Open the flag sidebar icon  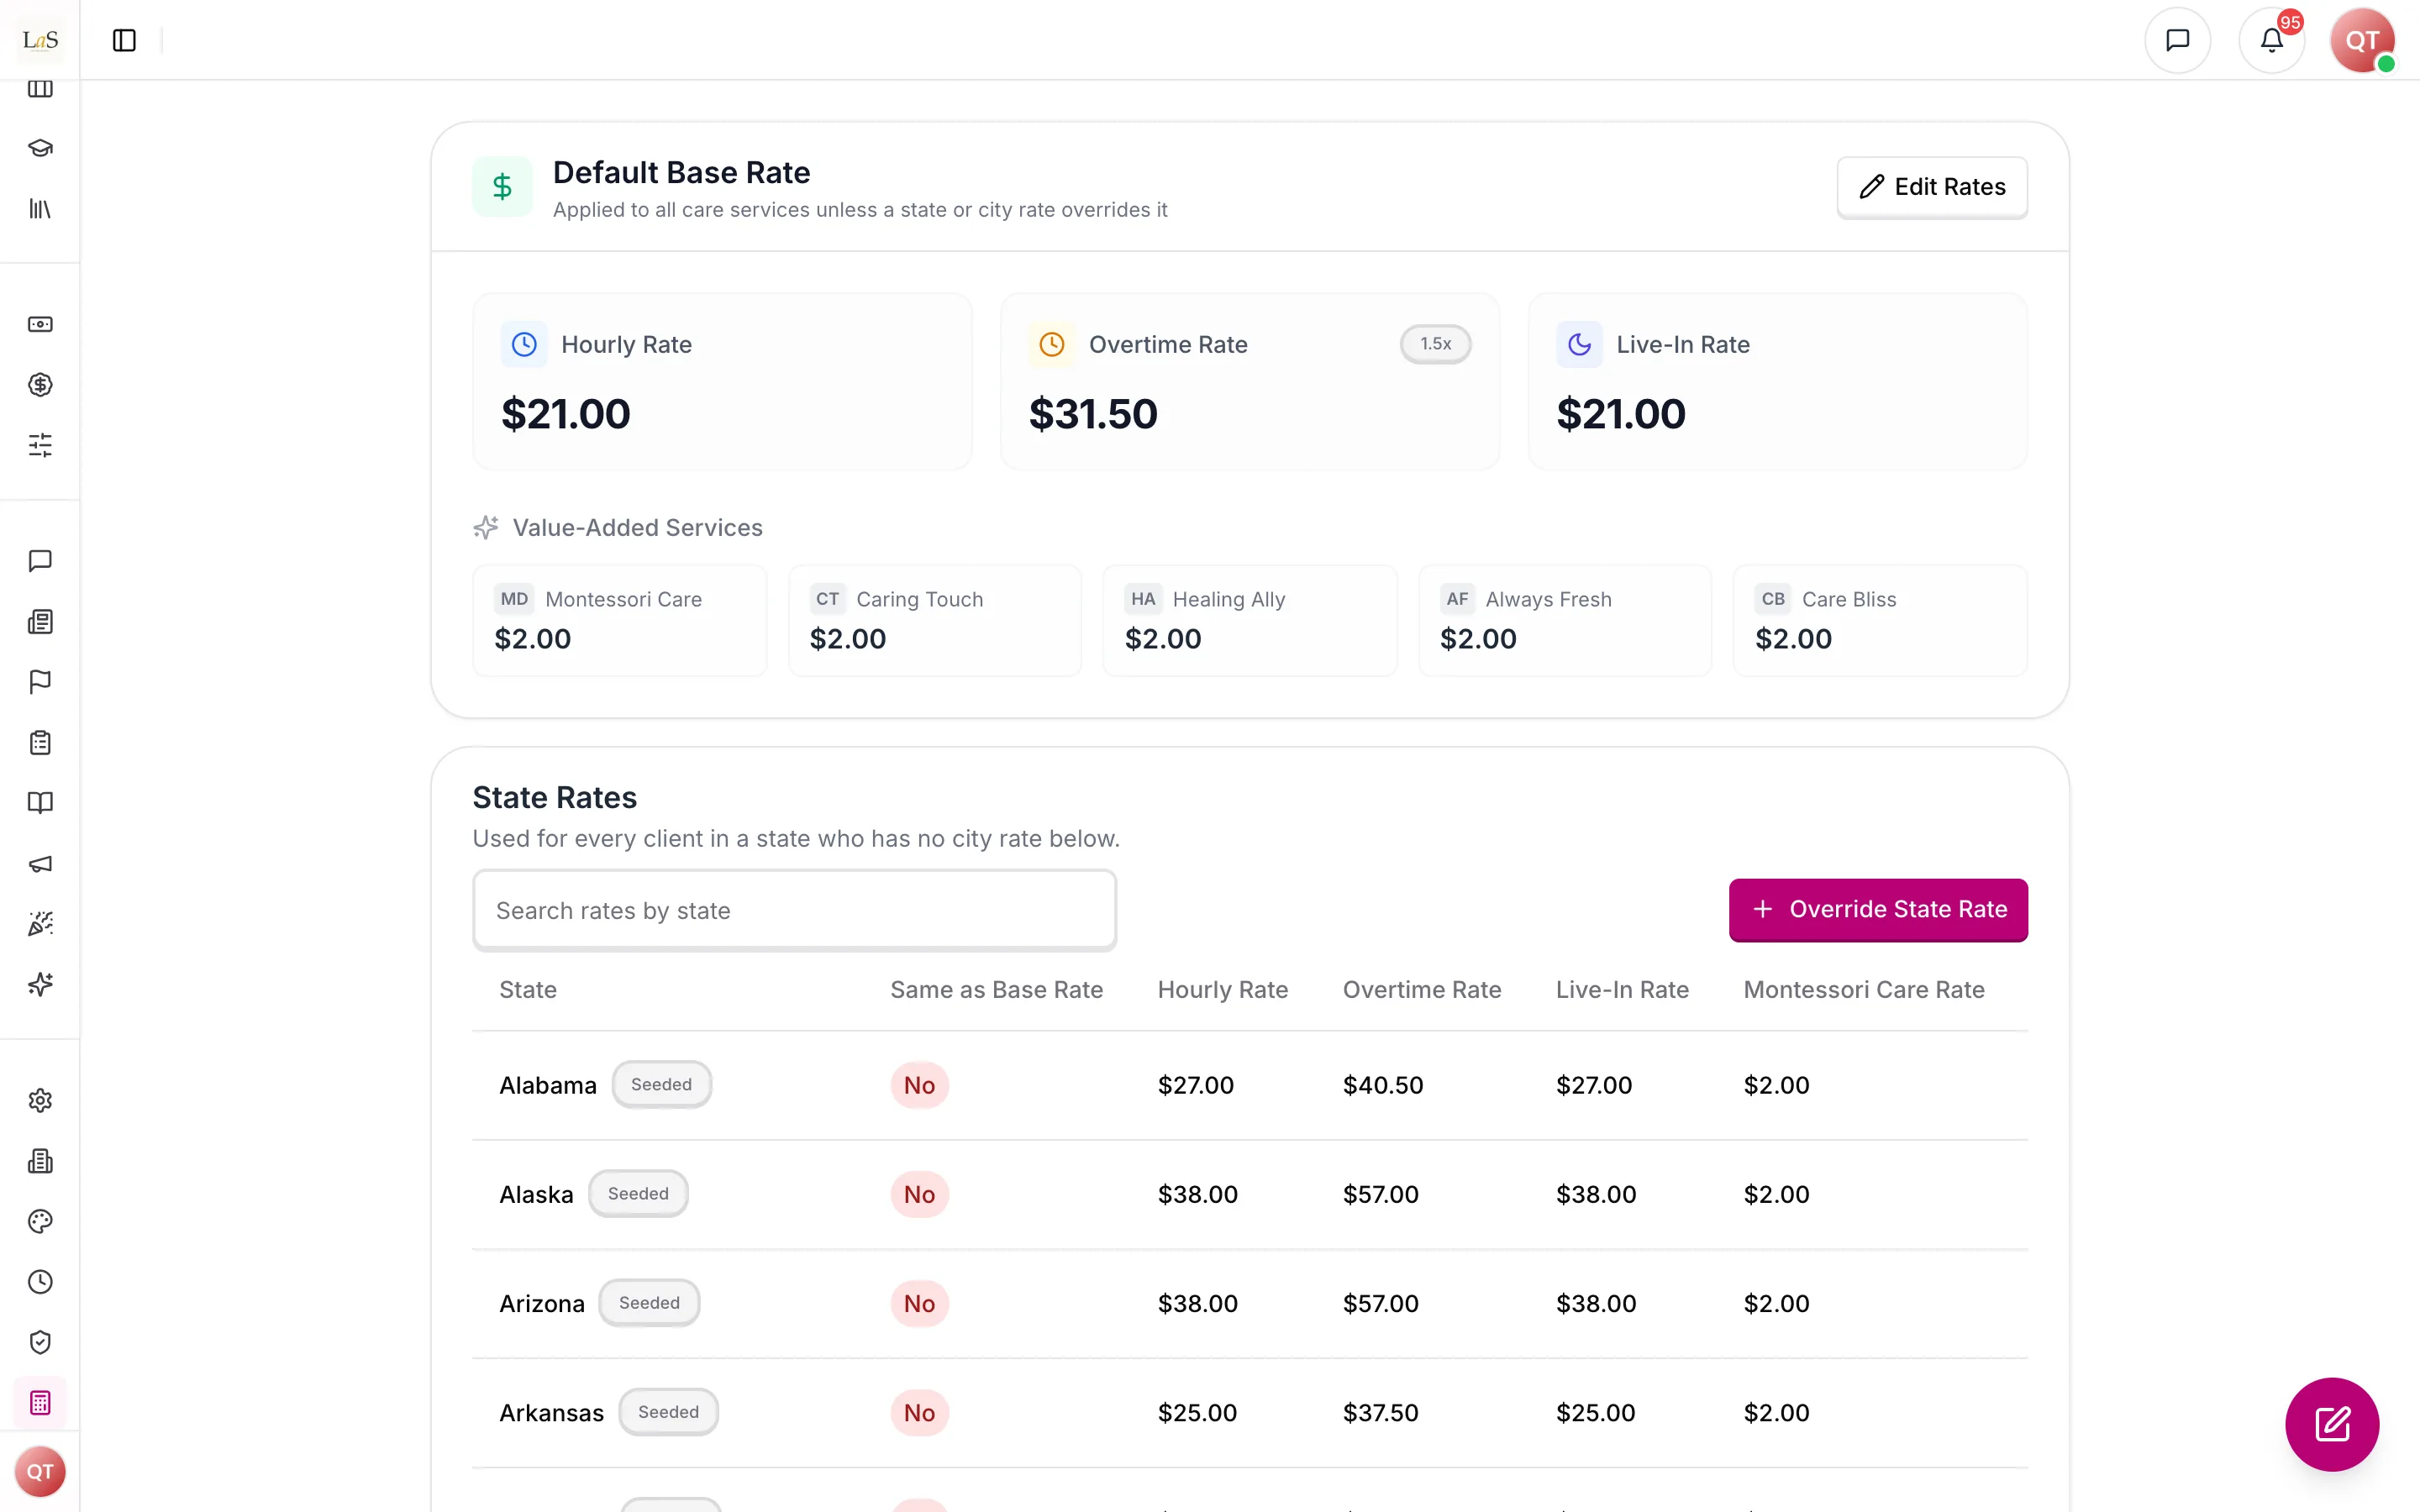click(40, 682)
